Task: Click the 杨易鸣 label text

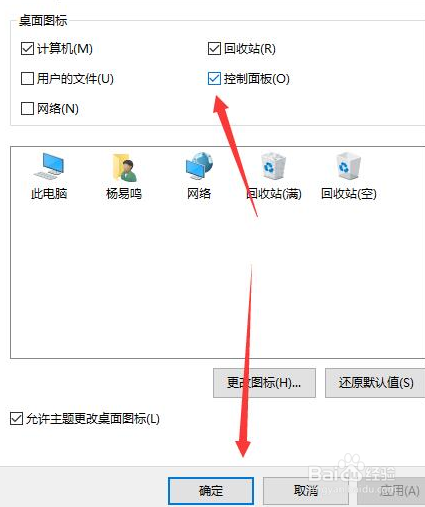Action: coord(124,193)
